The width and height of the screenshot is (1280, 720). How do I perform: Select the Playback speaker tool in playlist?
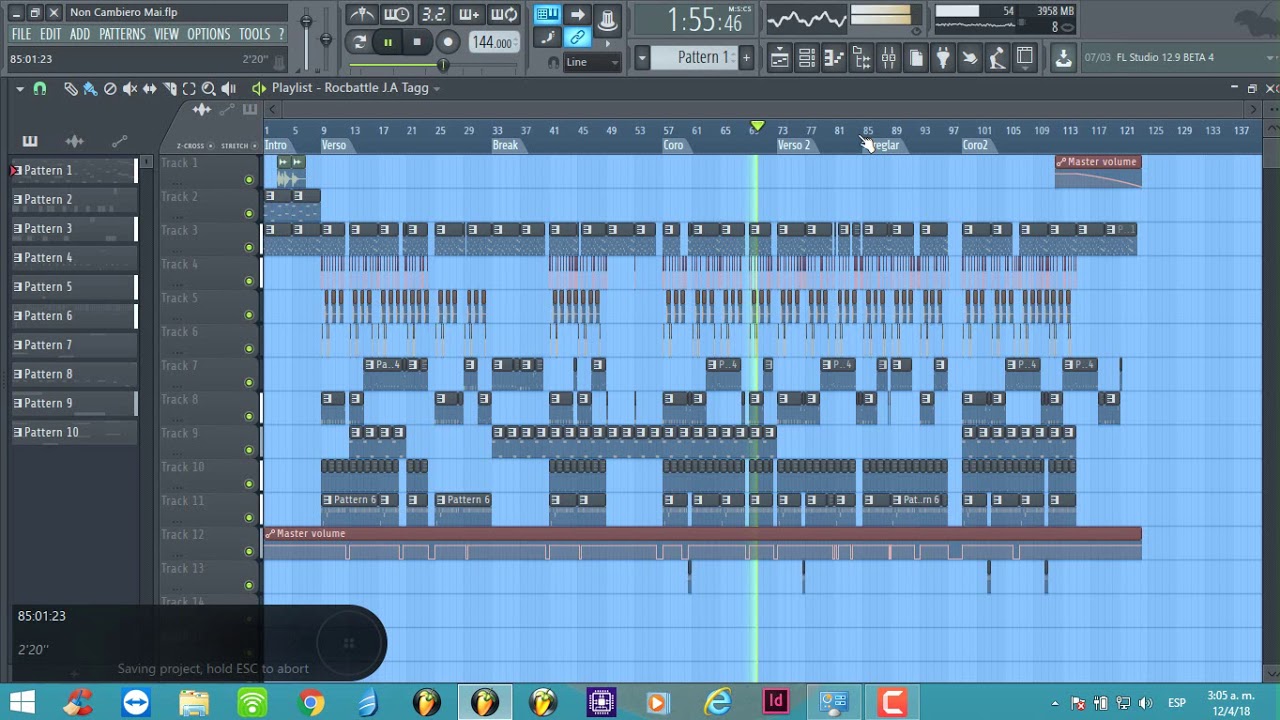(228, 88)
